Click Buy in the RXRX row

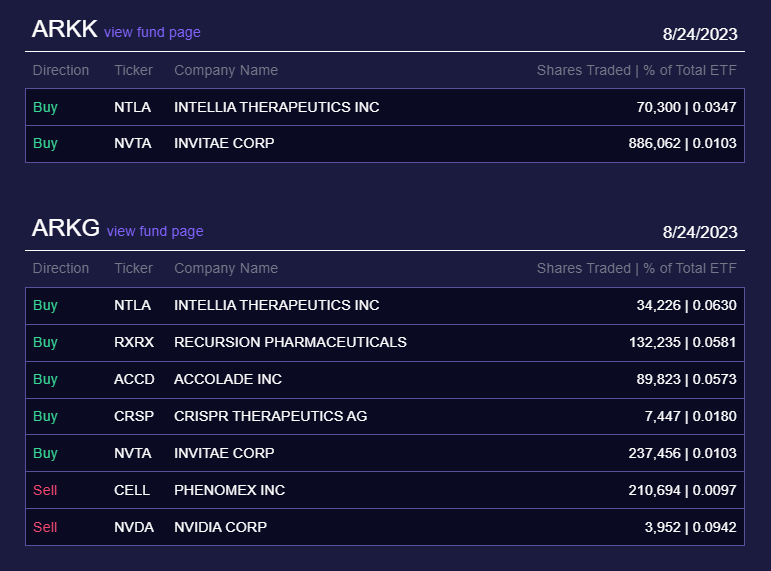[45, 342]
